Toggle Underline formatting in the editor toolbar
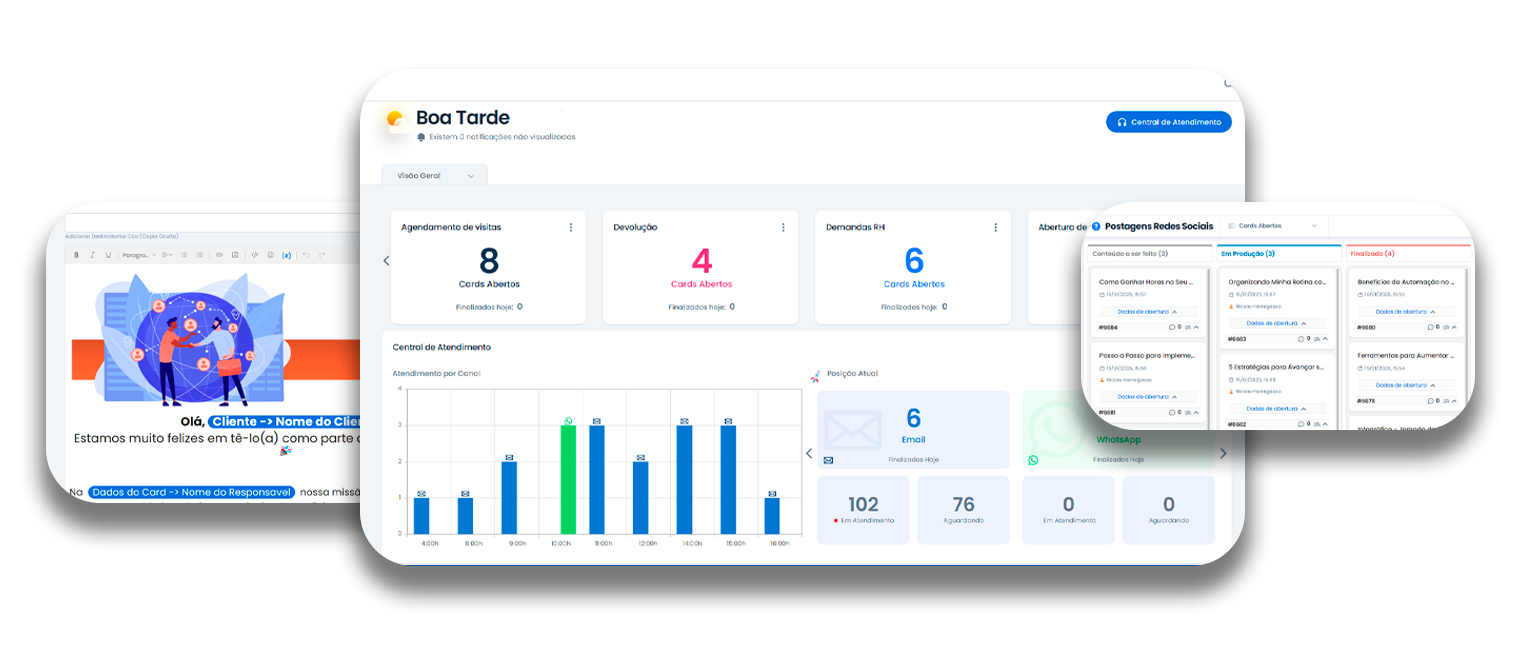Image resolution: width=1520 pixels, height=646 pixels. click(108, 255)
